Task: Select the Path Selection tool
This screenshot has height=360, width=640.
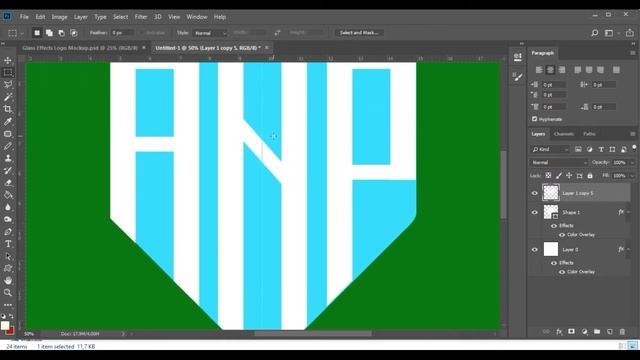Action: [x=8, y=256]
